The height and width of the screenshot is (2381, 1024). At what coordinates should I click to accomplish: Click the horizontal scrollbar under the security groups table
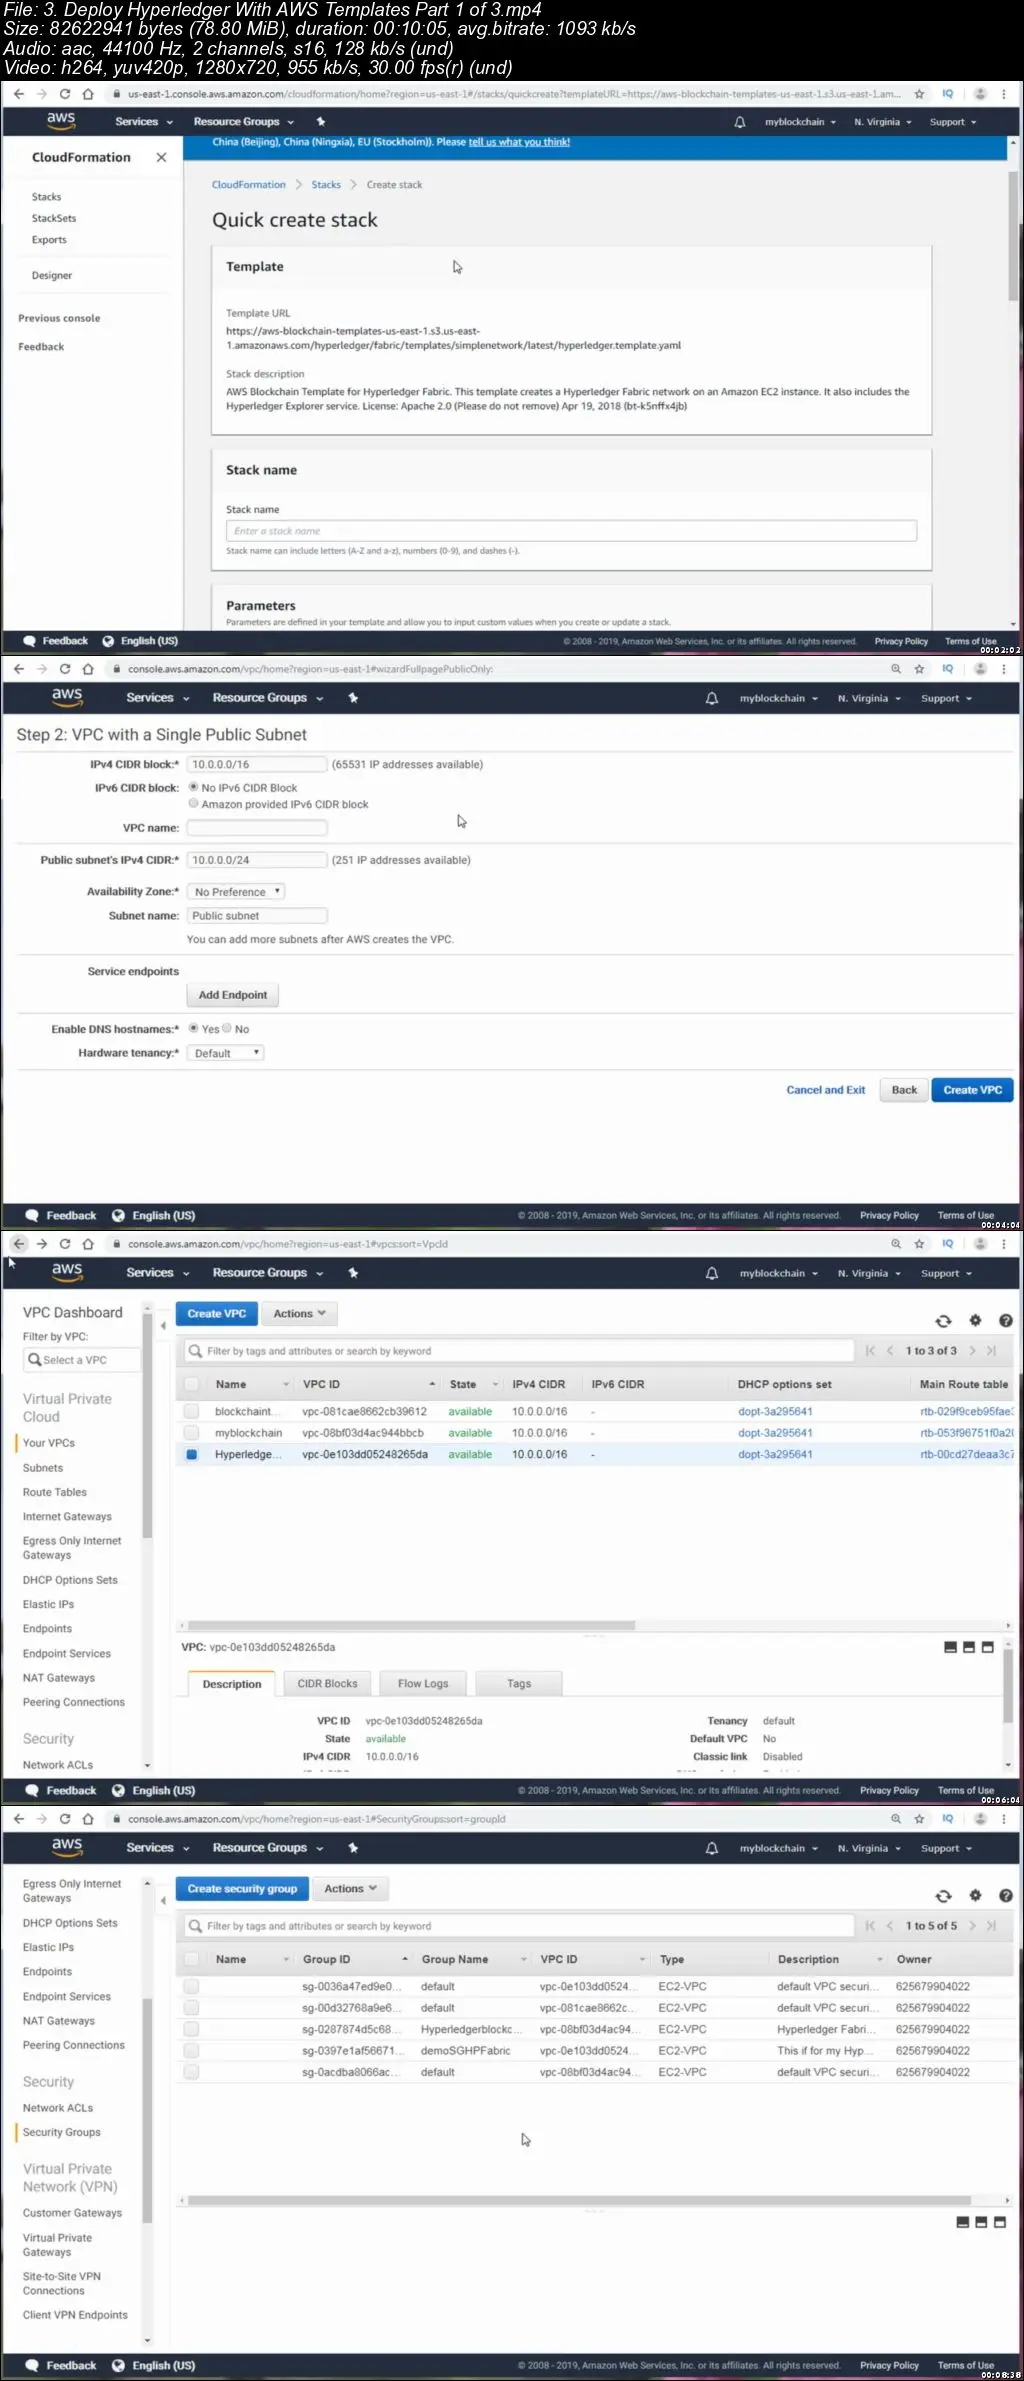(x=580, y=2200)
